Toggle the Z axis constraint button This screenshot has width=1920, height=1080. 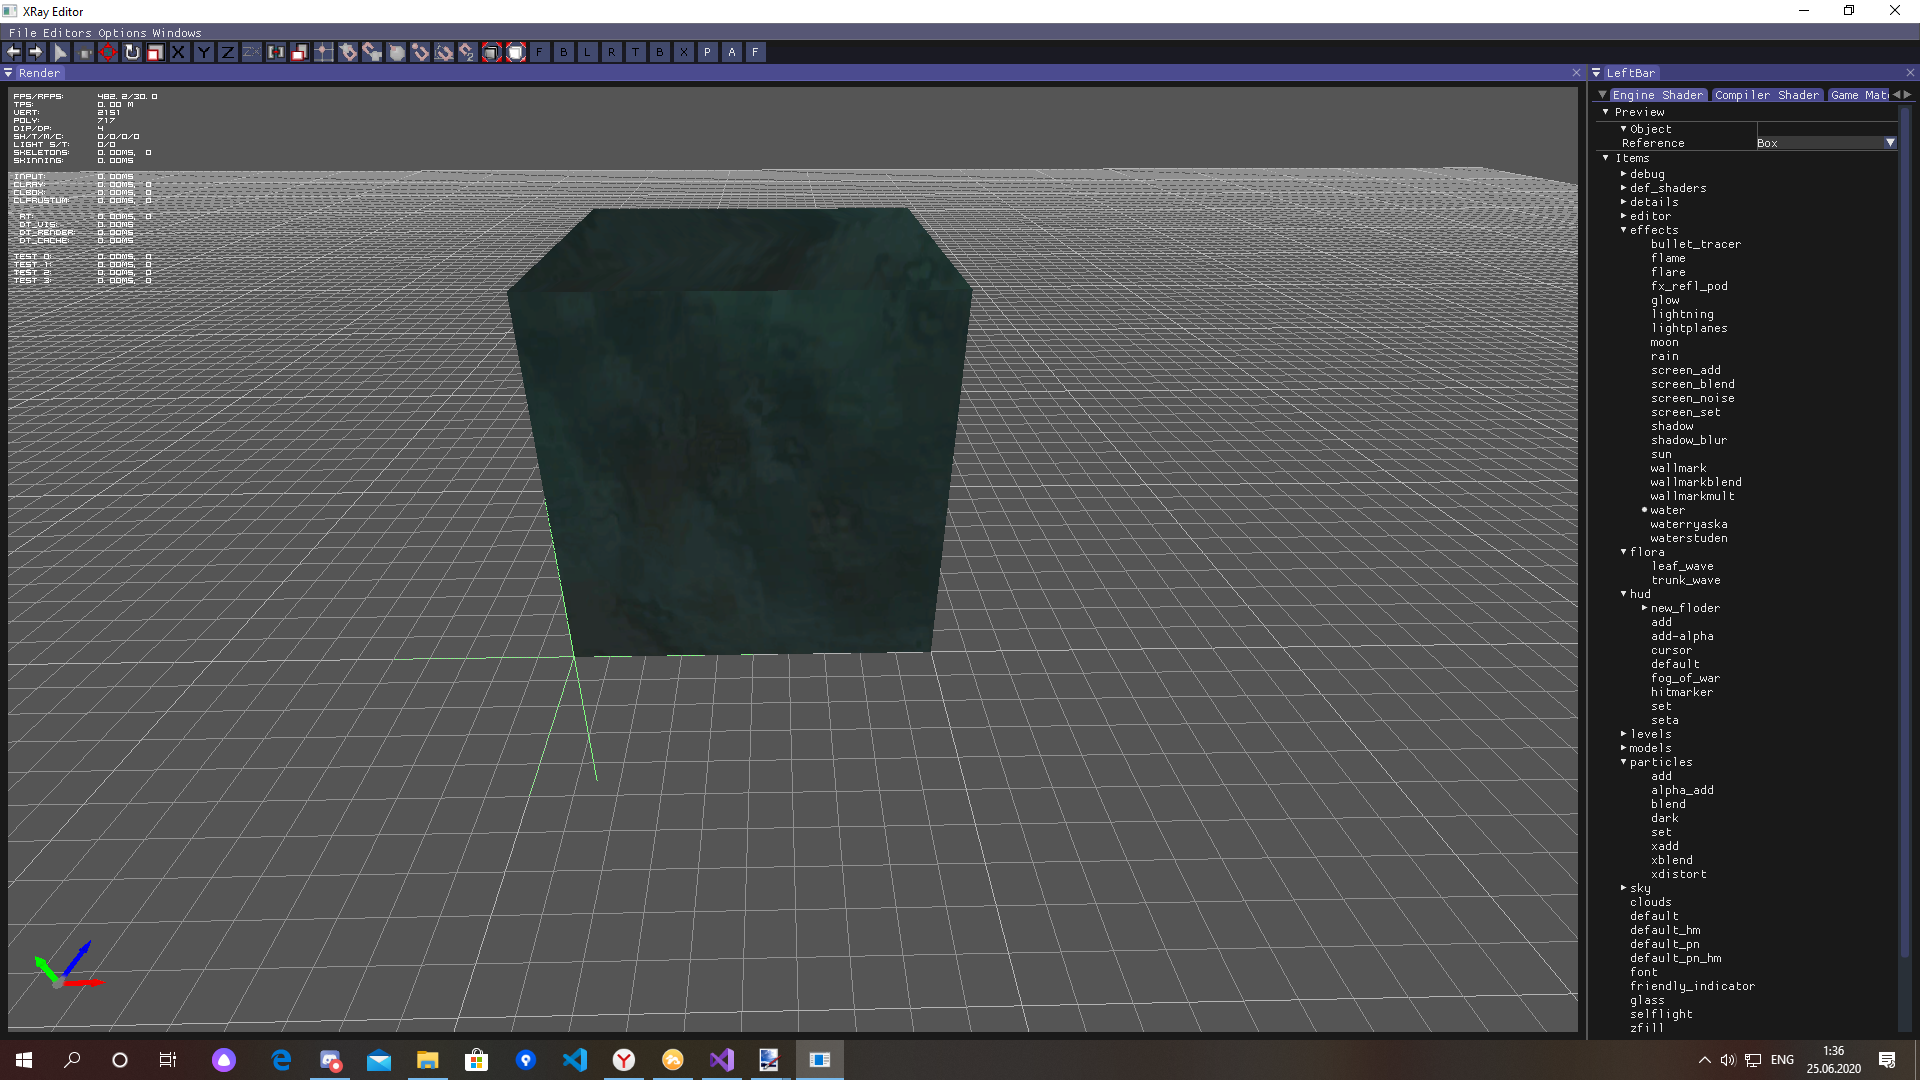(x=228, y=52)
